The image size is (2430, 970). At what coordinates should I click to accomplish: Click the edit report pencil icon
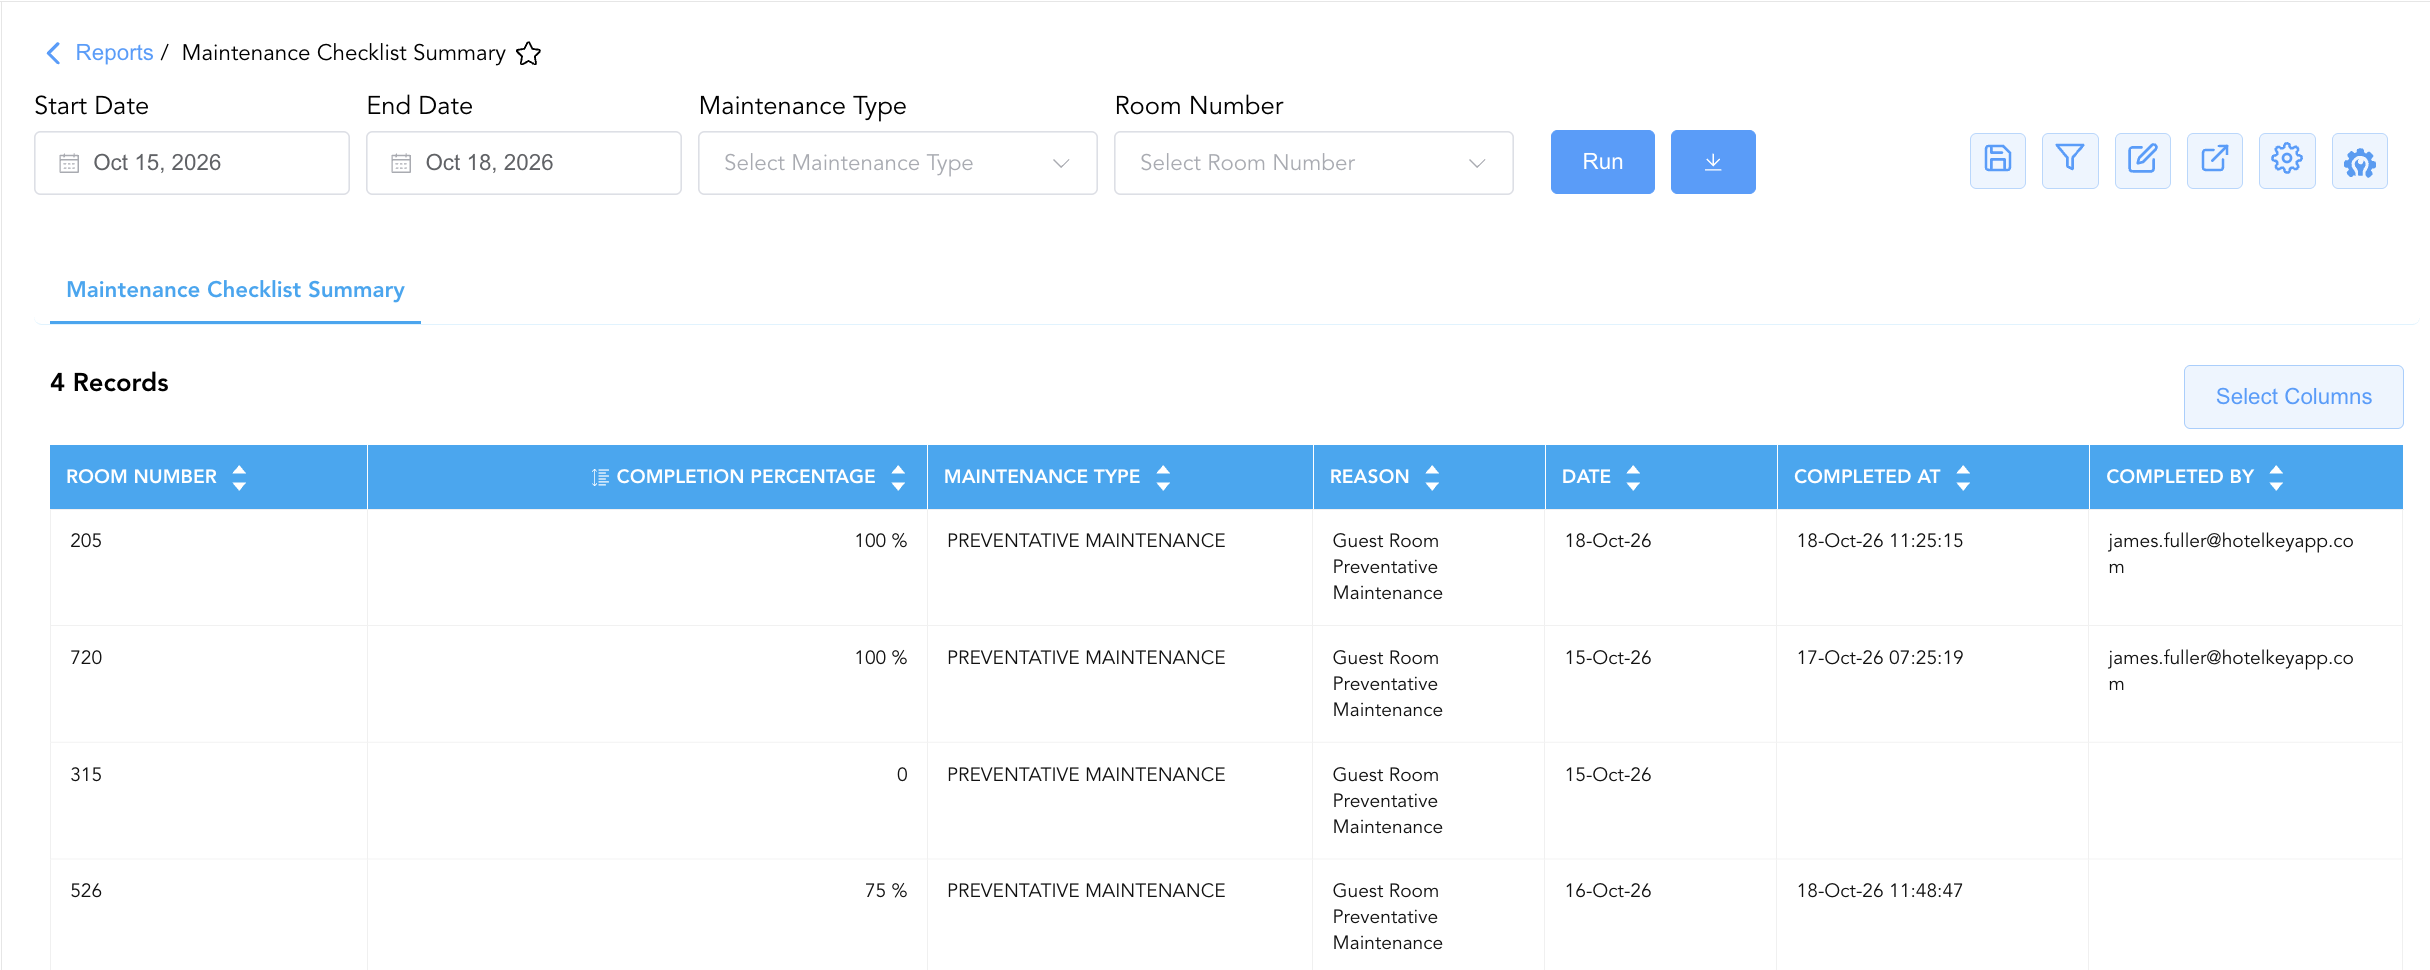pos(2142,160)
